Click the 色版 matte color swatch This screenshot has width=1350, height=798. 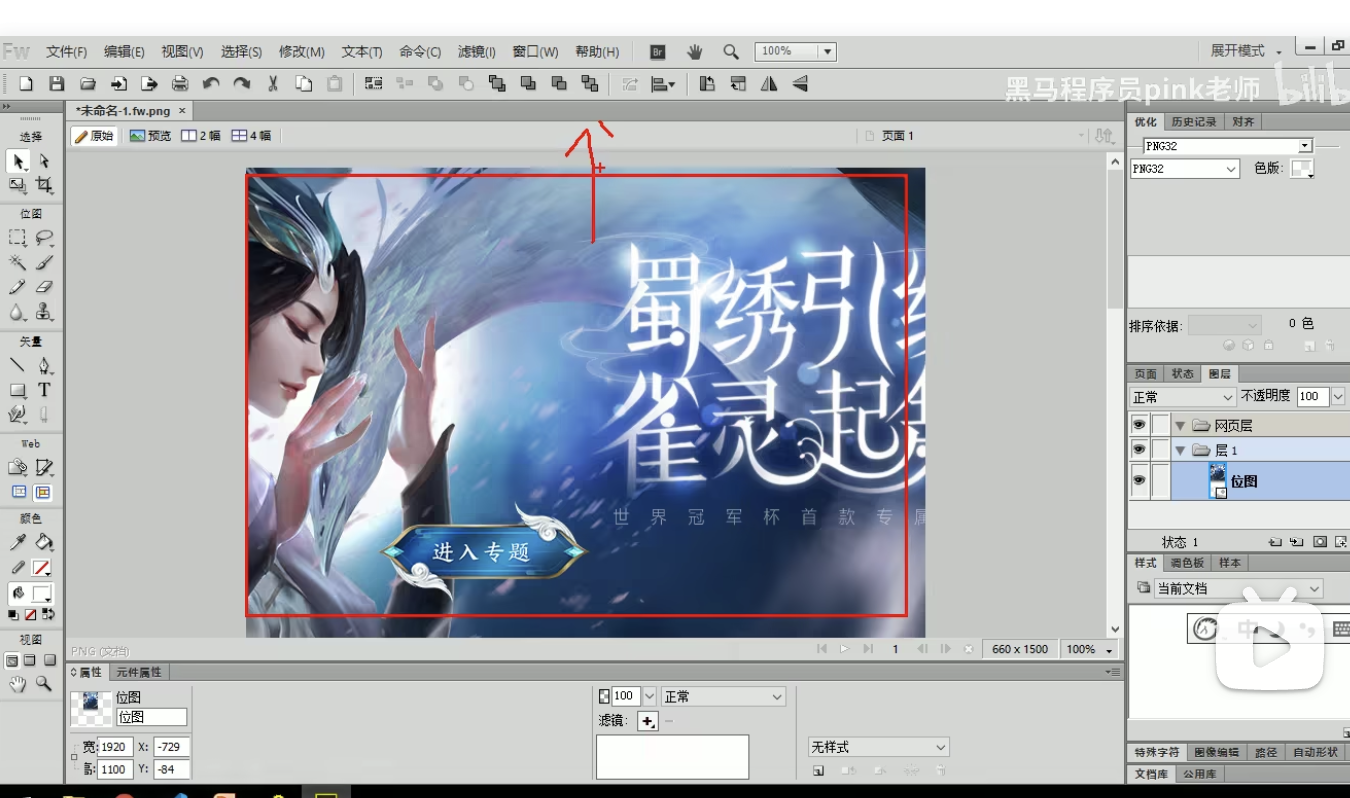[1301, 169]
